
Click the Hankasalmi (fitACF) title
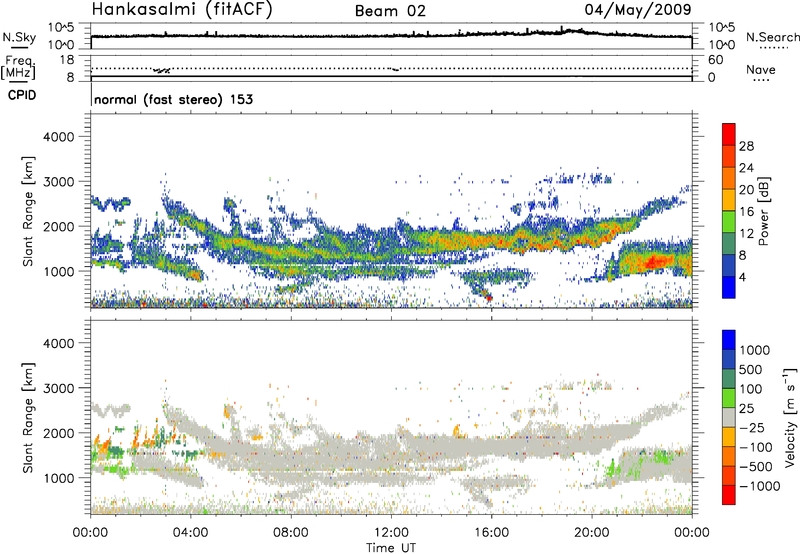click(182, 10)
